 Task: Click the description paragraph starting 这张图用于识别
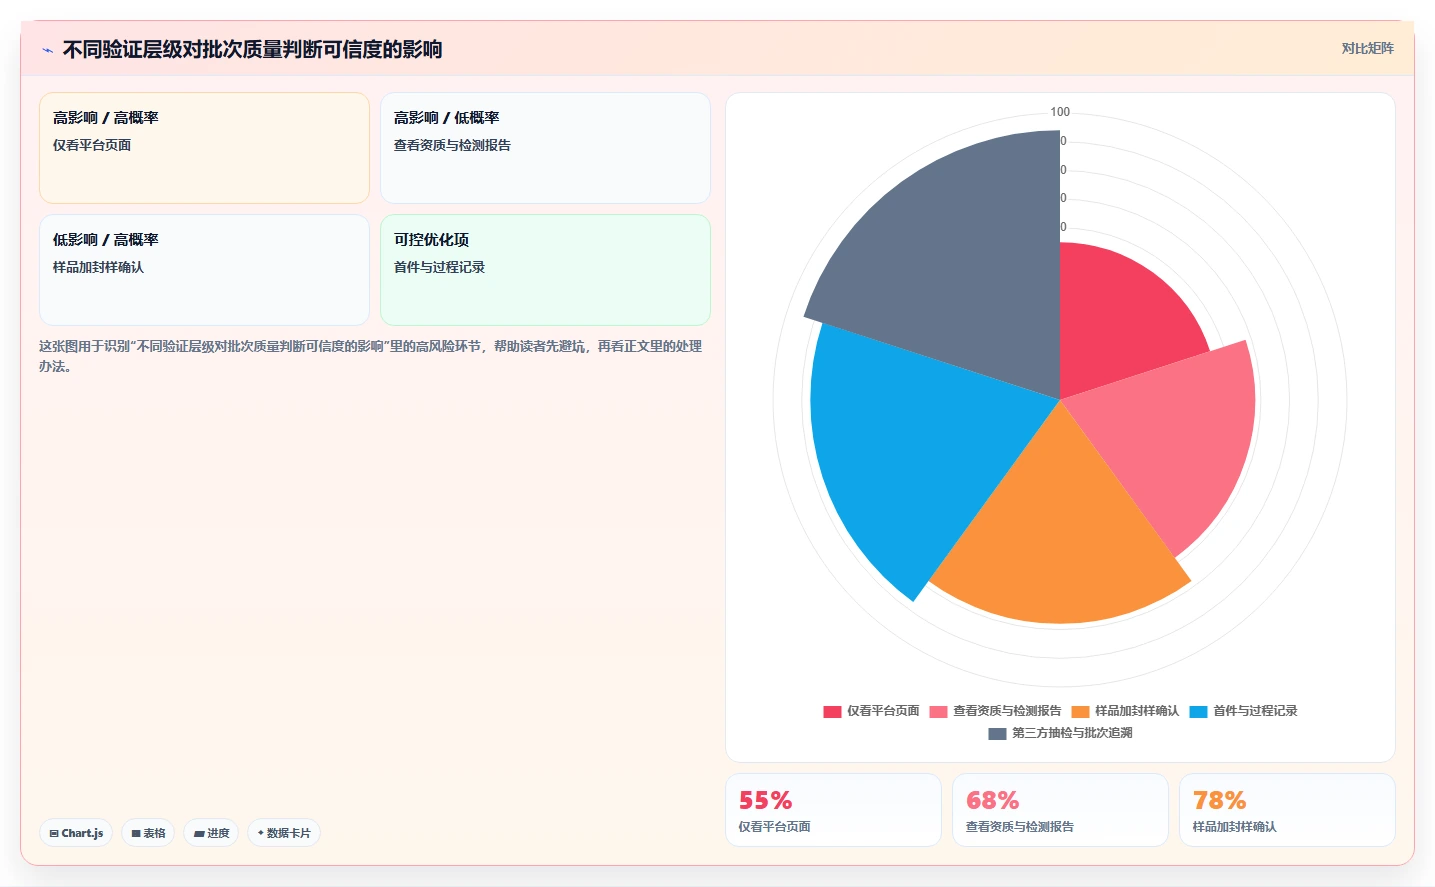point(371,356)
